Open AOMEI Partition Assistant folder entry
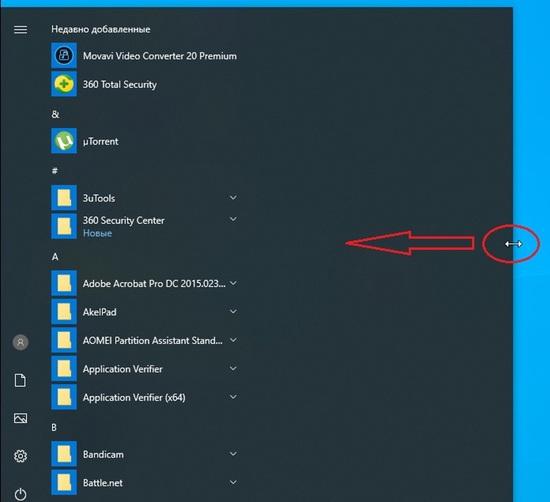Viewport: 550px width, 502px height. [x=145, y=340]
